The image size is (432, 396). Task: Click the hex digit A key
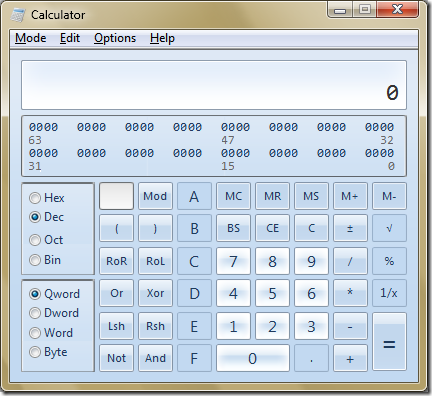(194, 196)
